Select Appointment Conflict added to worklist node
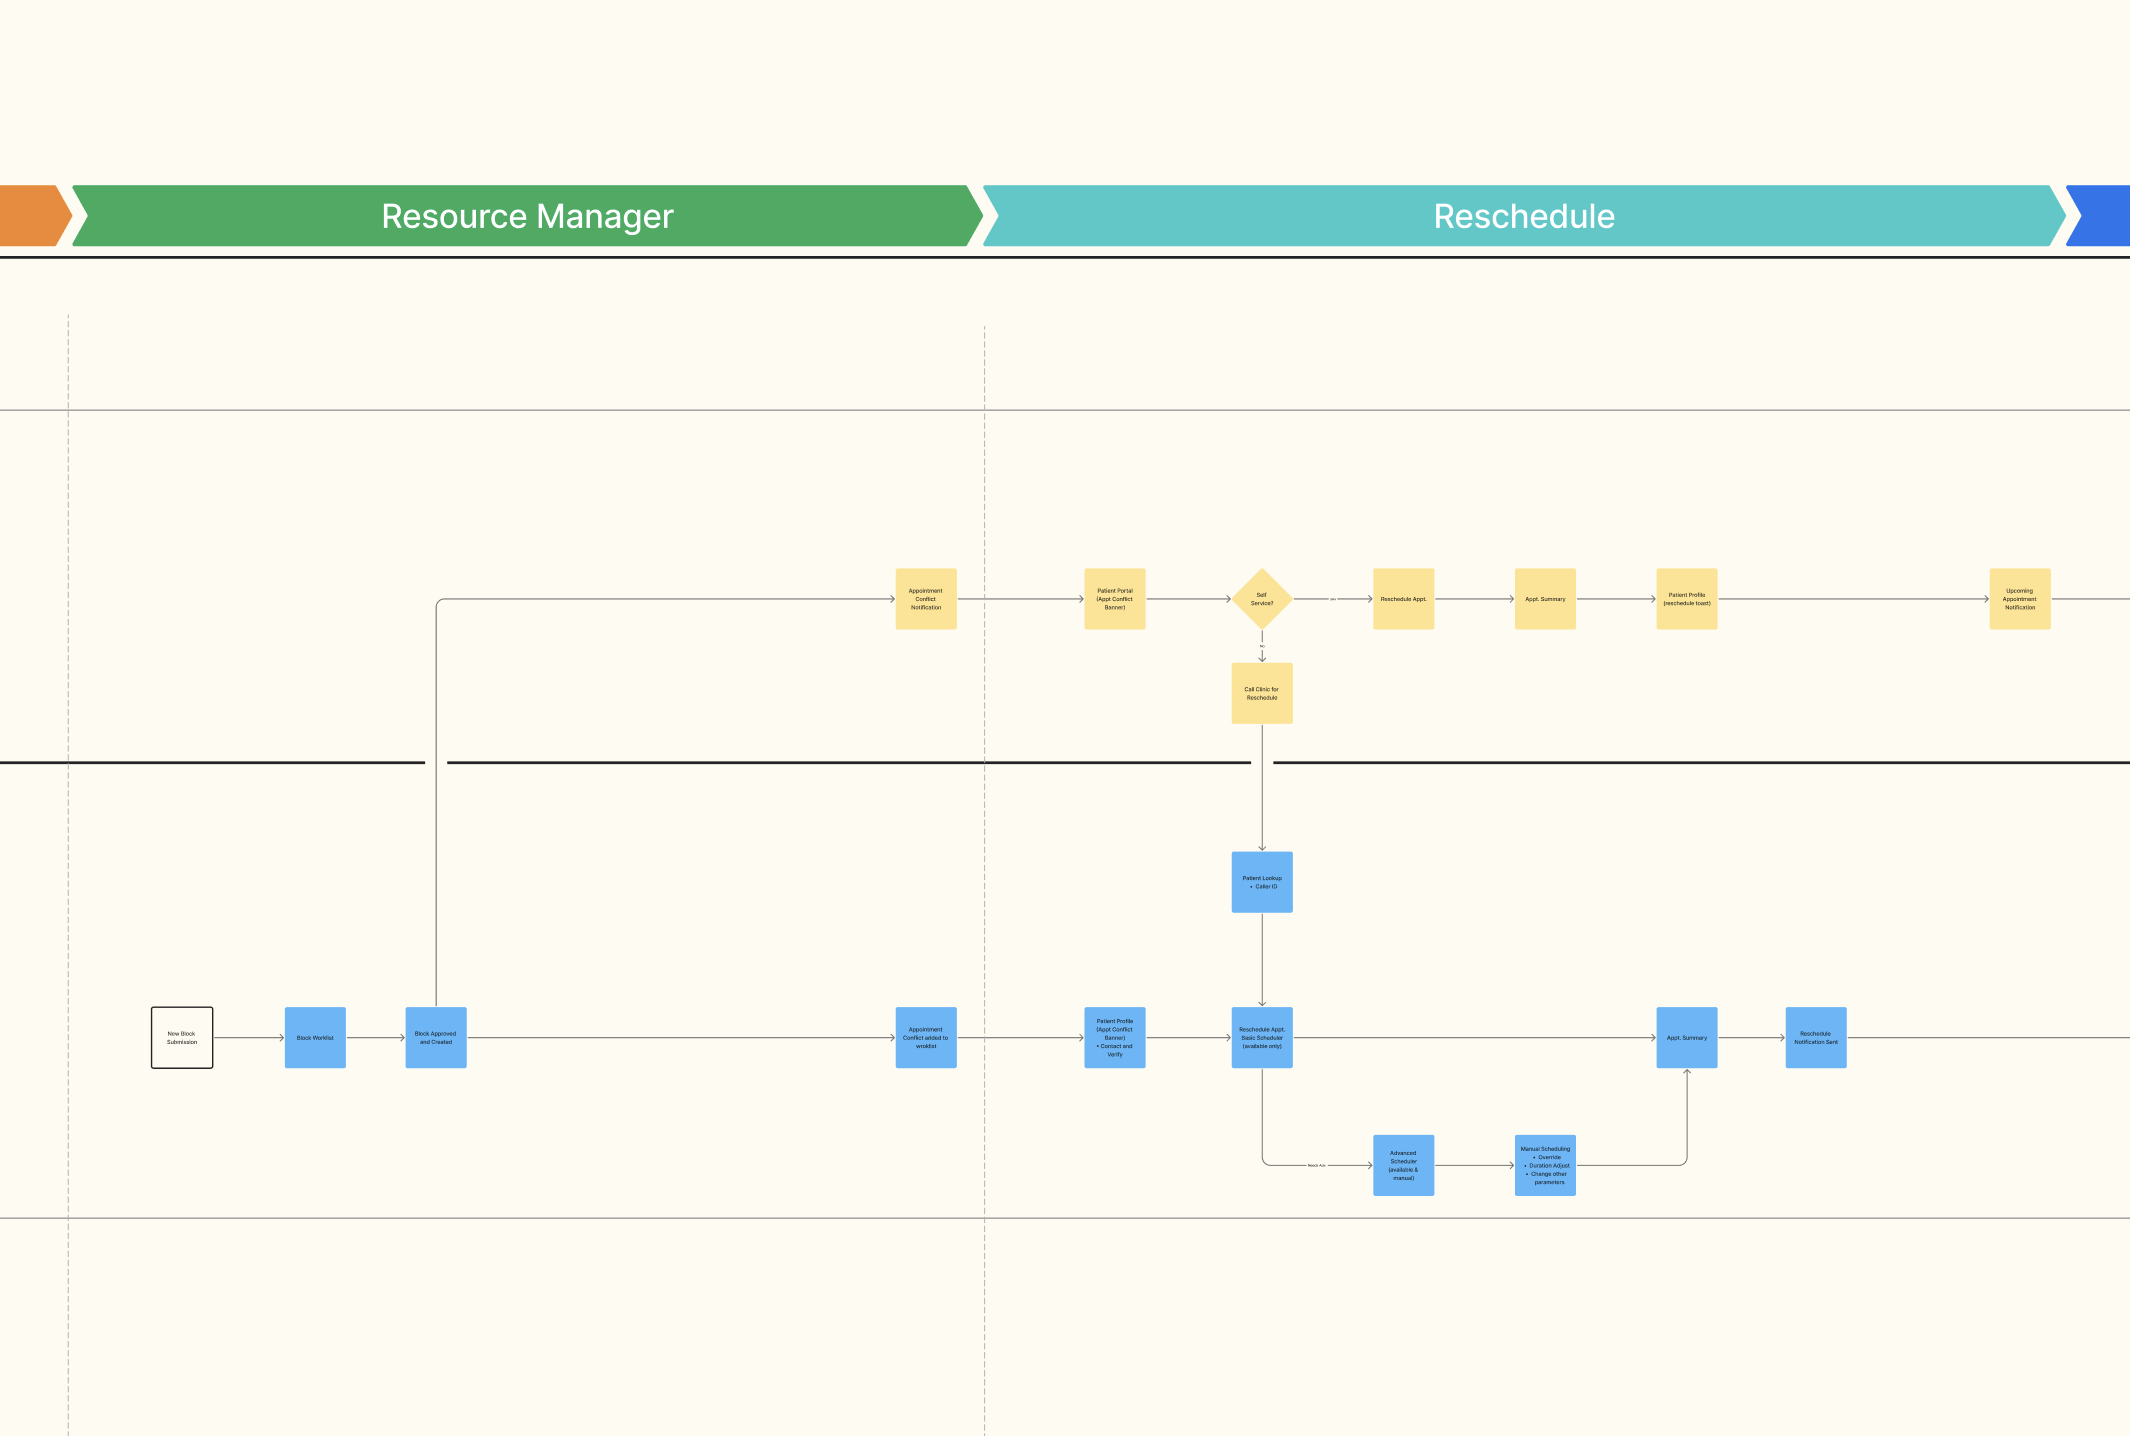Image resolution: width=2130 pixels, height=1436 pixels. [926, 1038]
